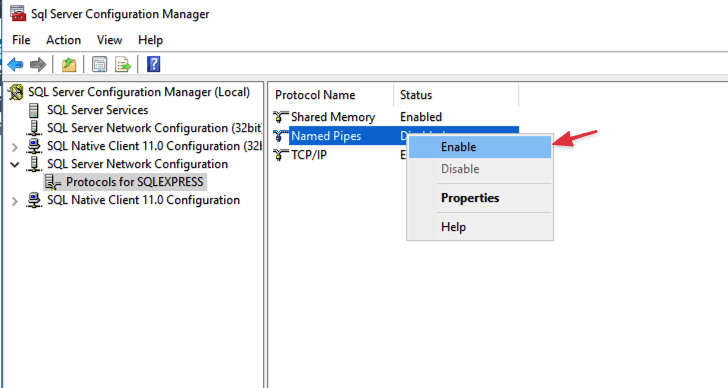
Task: Click the Forward arrow toolbar icon
Action: click(x=38, y=64)
